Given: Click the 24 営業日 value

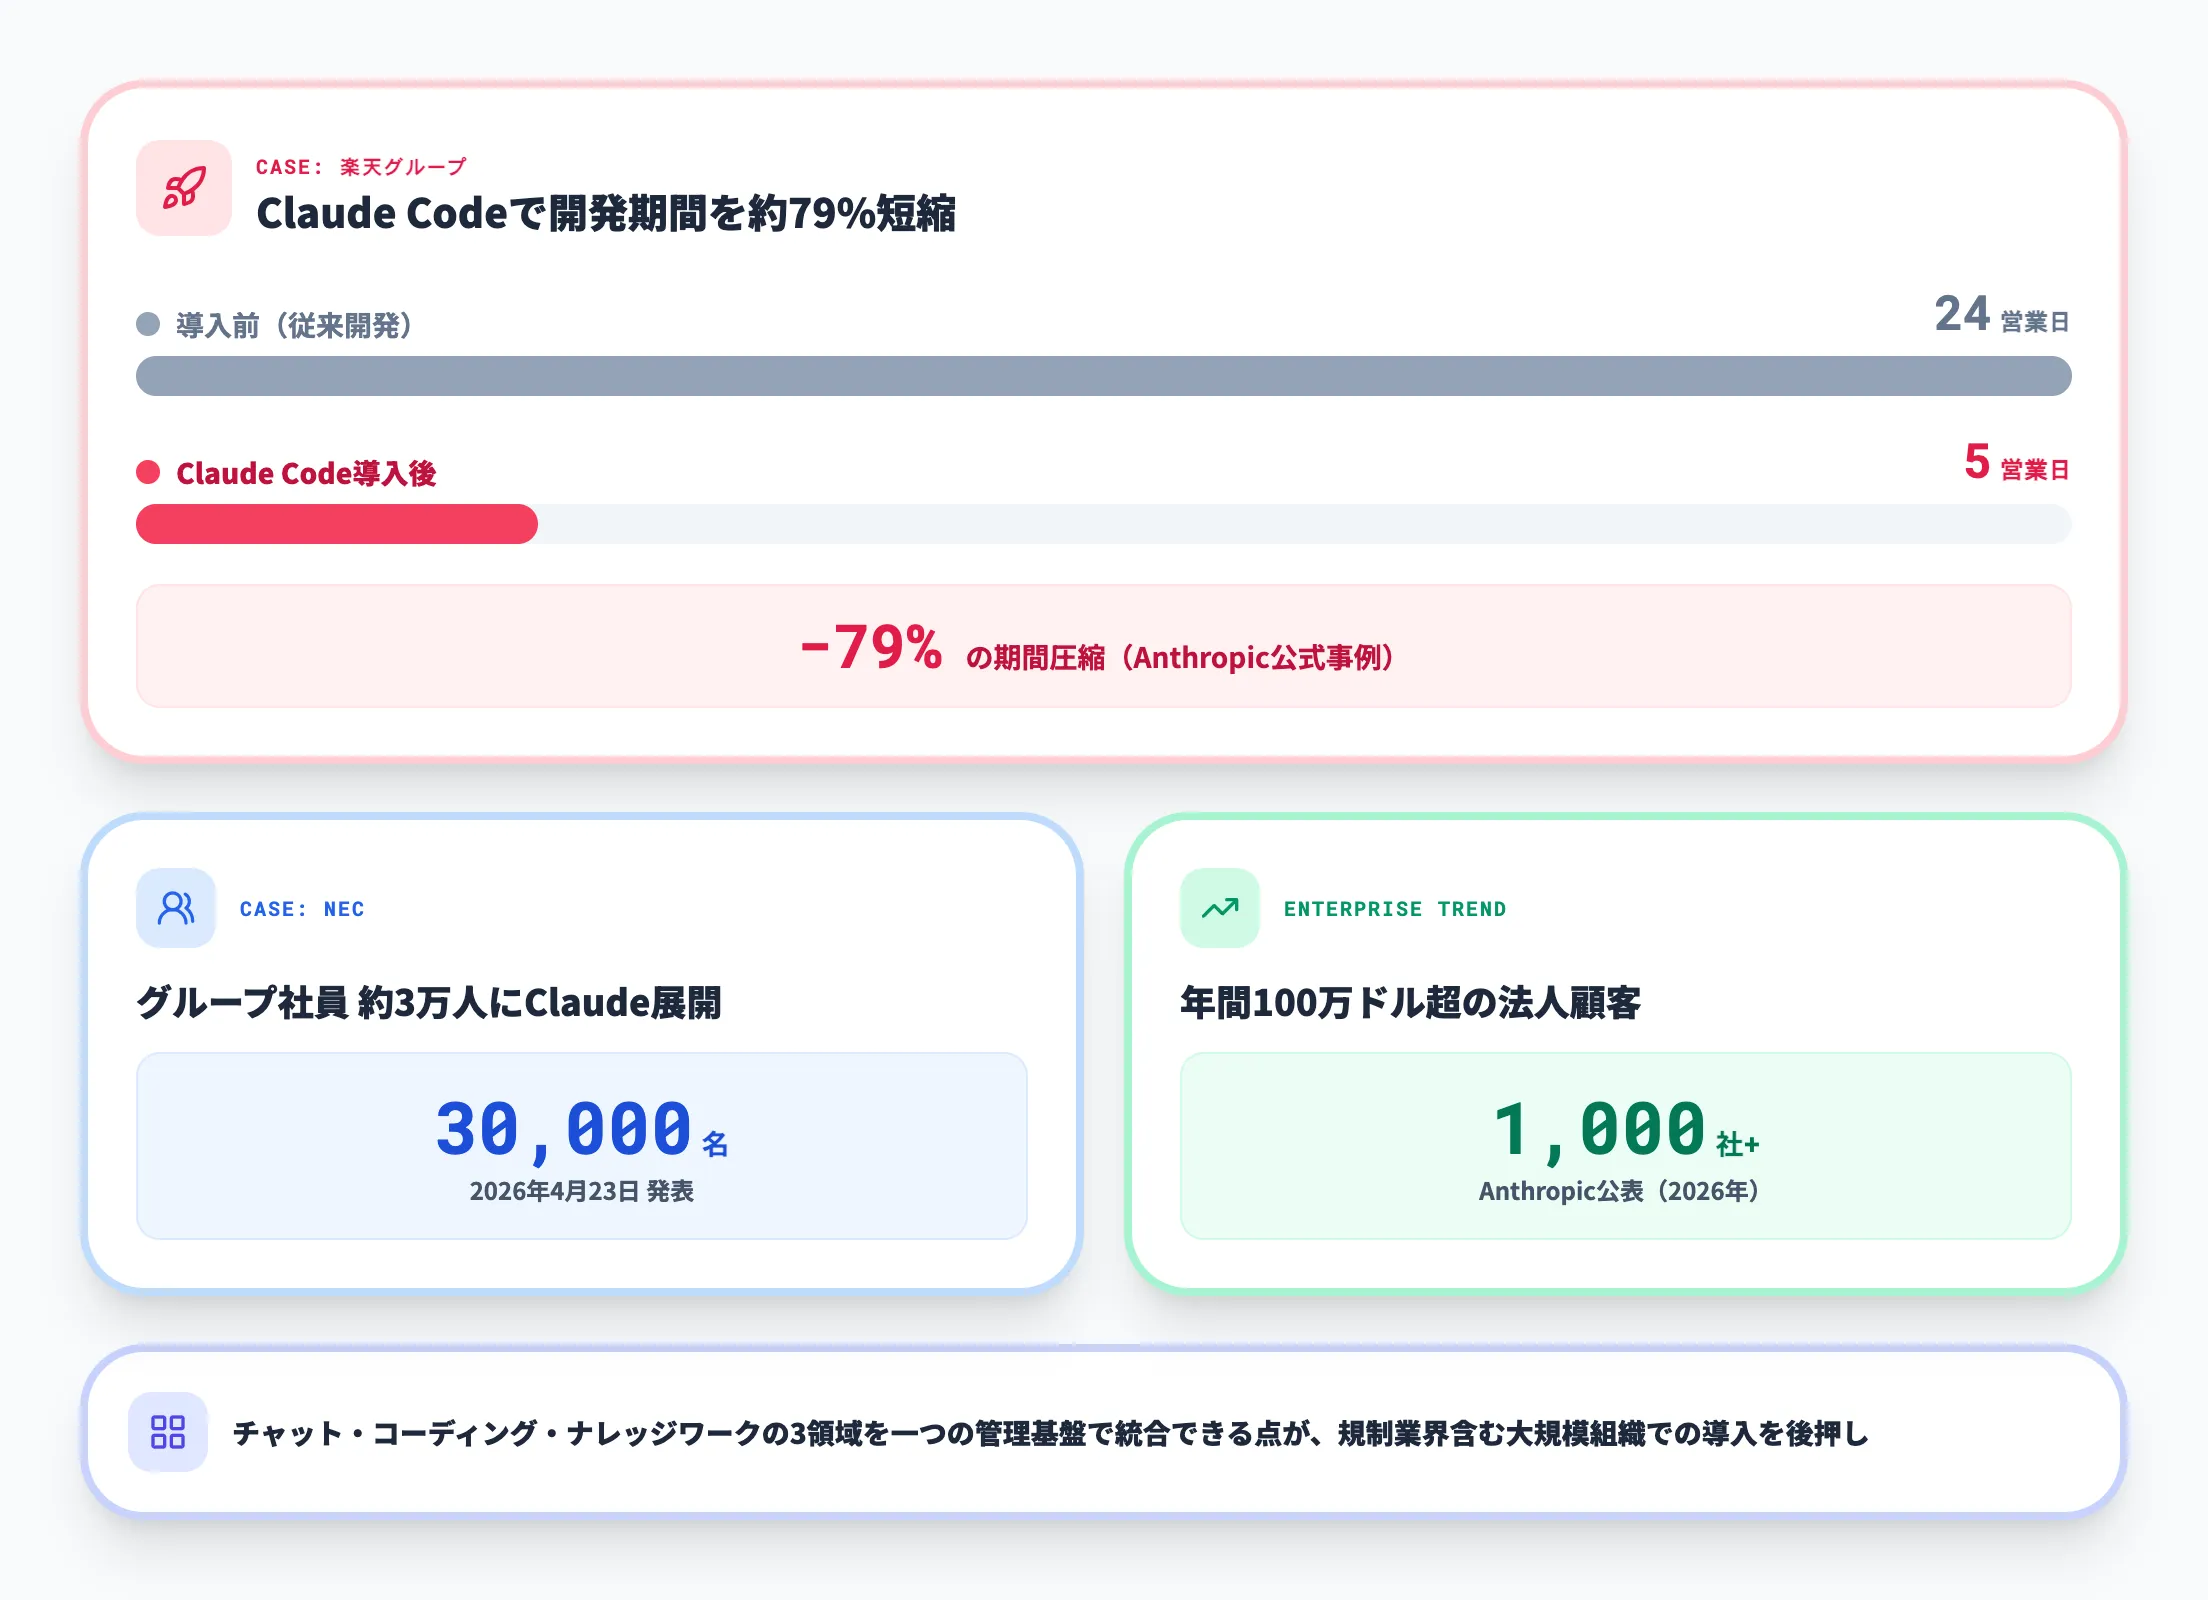Looking at the screenshot, I should click(2002, 315).
